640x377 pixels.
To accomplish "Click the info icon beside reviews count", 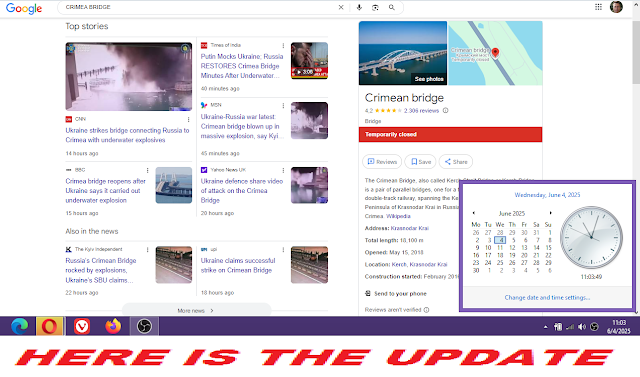I will tap(446, 111).
